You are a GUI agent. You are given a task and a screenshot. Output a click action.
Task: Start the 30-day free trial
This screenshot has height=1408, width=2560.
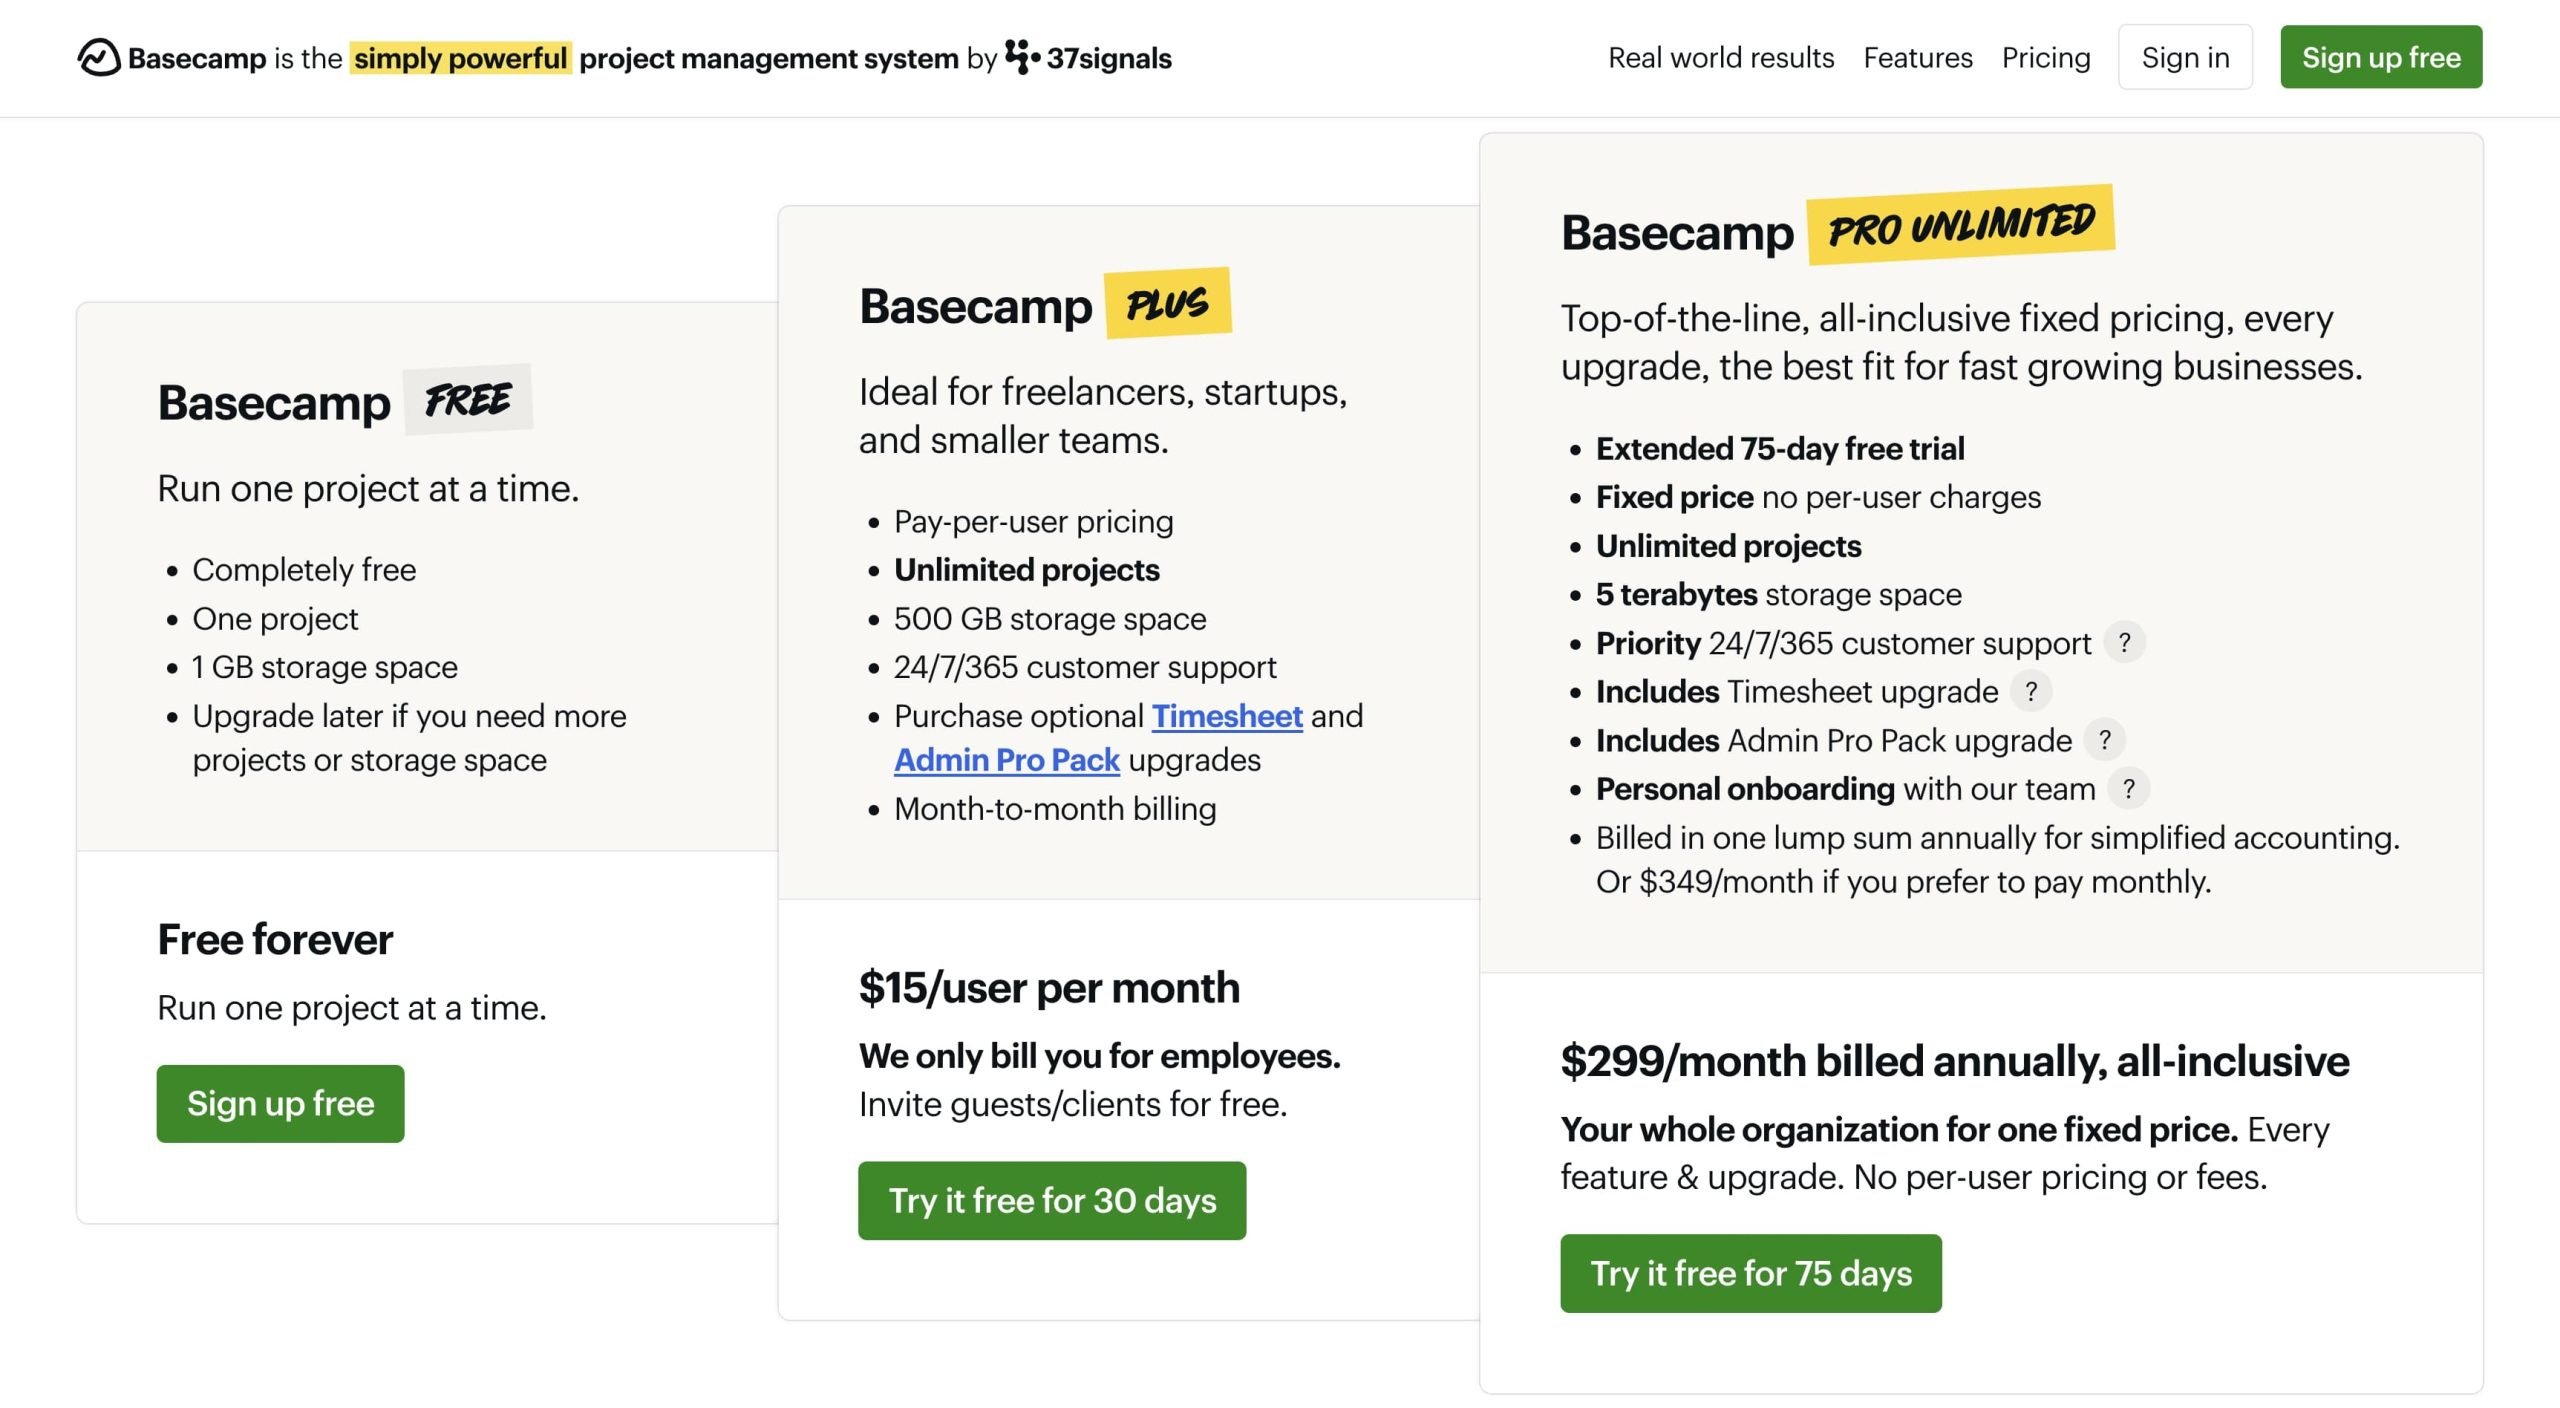(1052, 1201)
